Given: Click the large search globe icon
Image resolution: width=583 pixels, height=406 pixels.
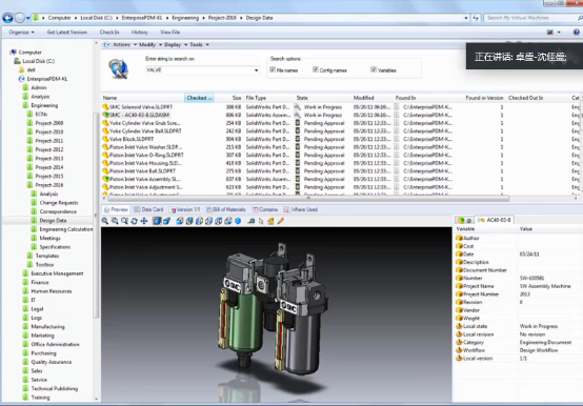Looking at the screenshot, I should pyautogui.click(x=118, y=68).
